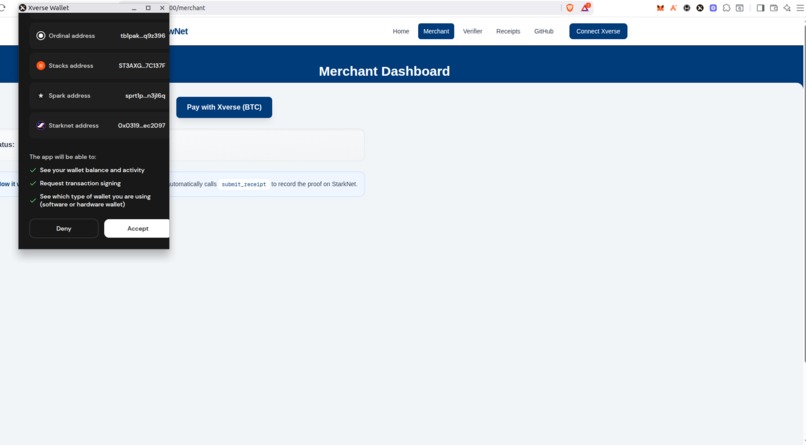This screenshot has width=806, height=445.
Task: Click the Spark address star icon
Action: (x=41, y=96)
